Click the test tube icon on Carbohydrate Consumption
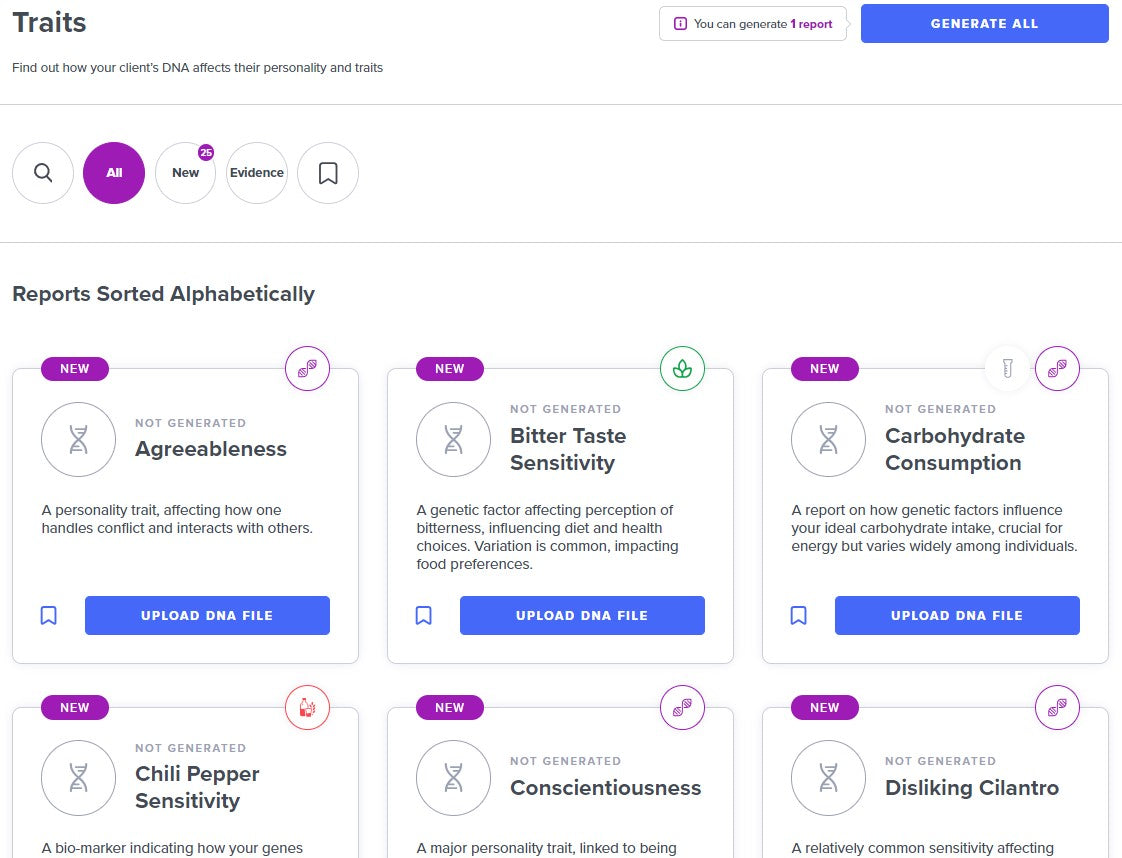The height and width of the screenshot is (858, 1122). point(1007,368)
